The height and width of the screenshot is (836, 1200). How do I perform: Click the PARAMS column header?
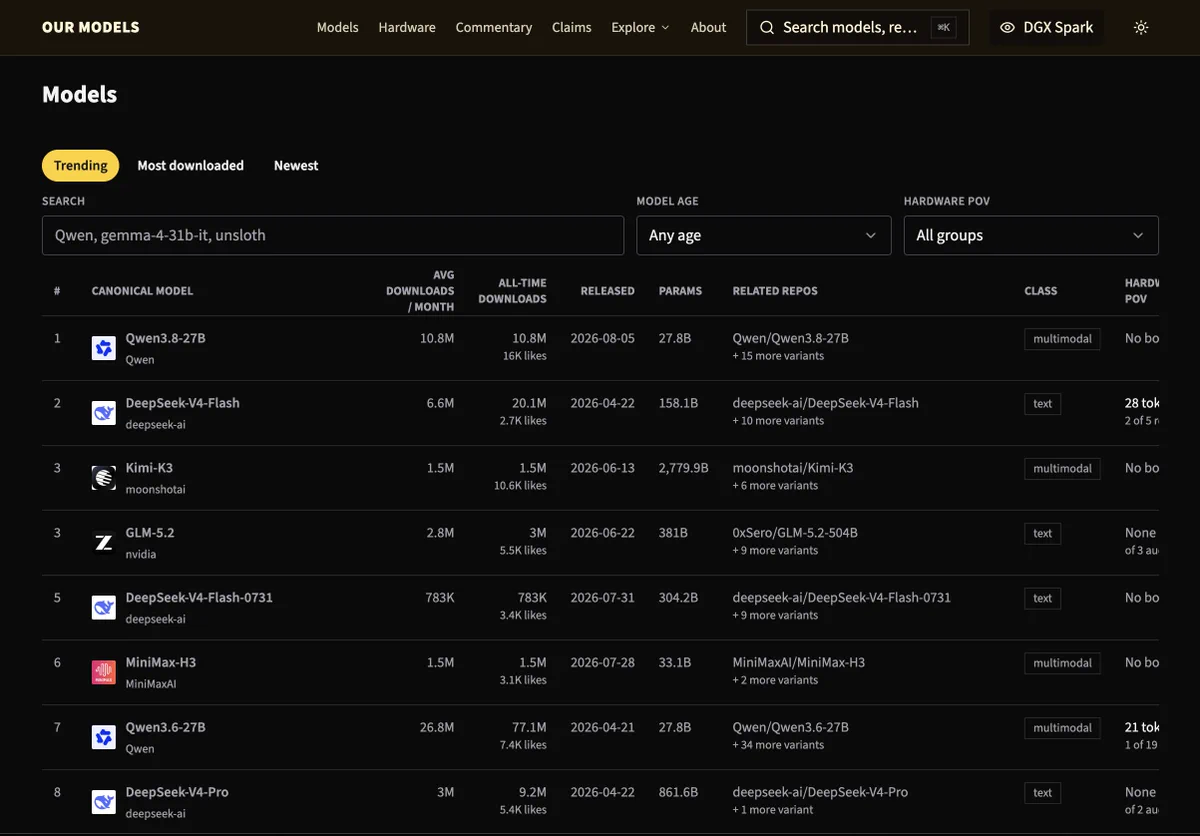pos(680,291)
